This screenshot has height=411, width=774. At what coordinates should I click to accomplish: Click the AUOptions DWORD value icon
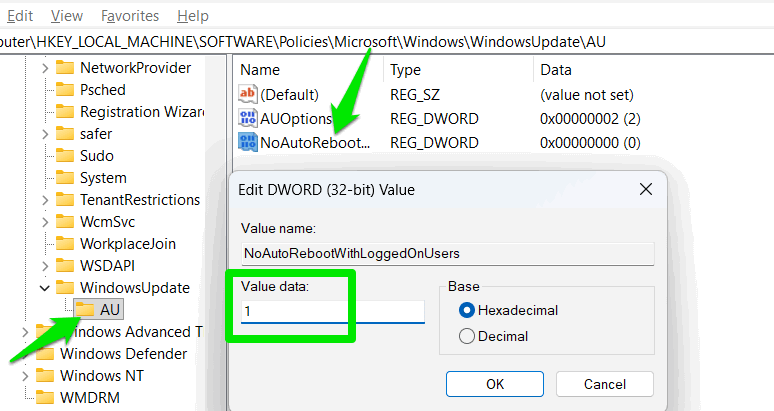[248, 118]
